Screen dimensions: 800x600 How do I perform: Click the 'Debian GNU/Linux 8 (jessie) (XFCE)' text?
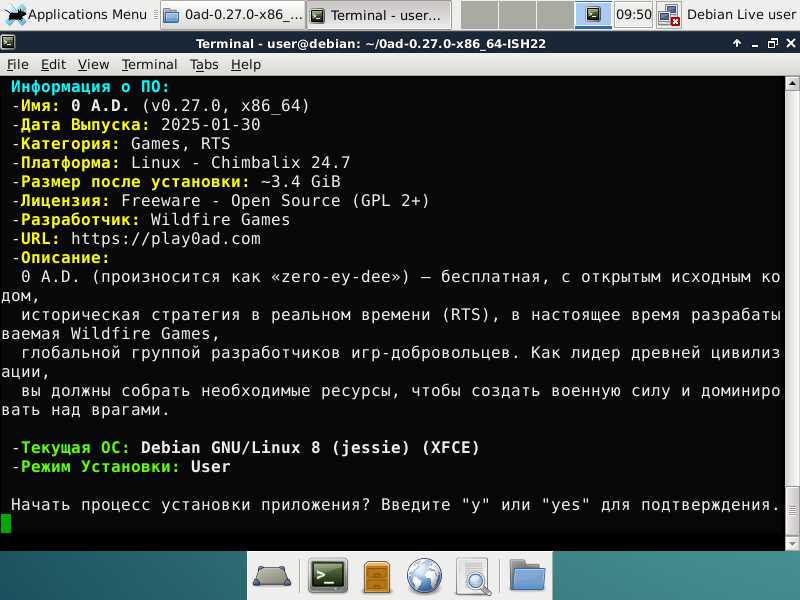[x=310, y=447]
